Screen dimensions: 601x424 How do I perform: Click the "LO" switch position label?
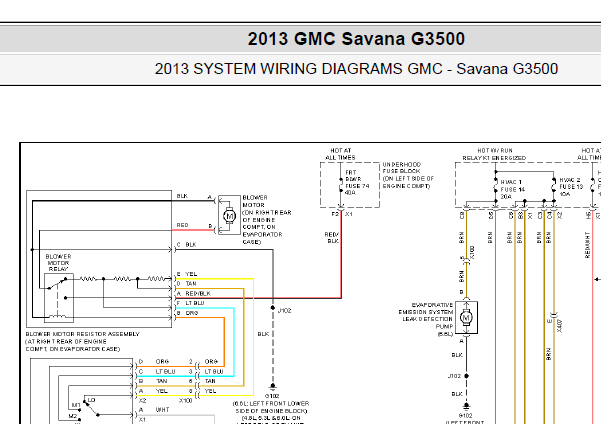91,400
